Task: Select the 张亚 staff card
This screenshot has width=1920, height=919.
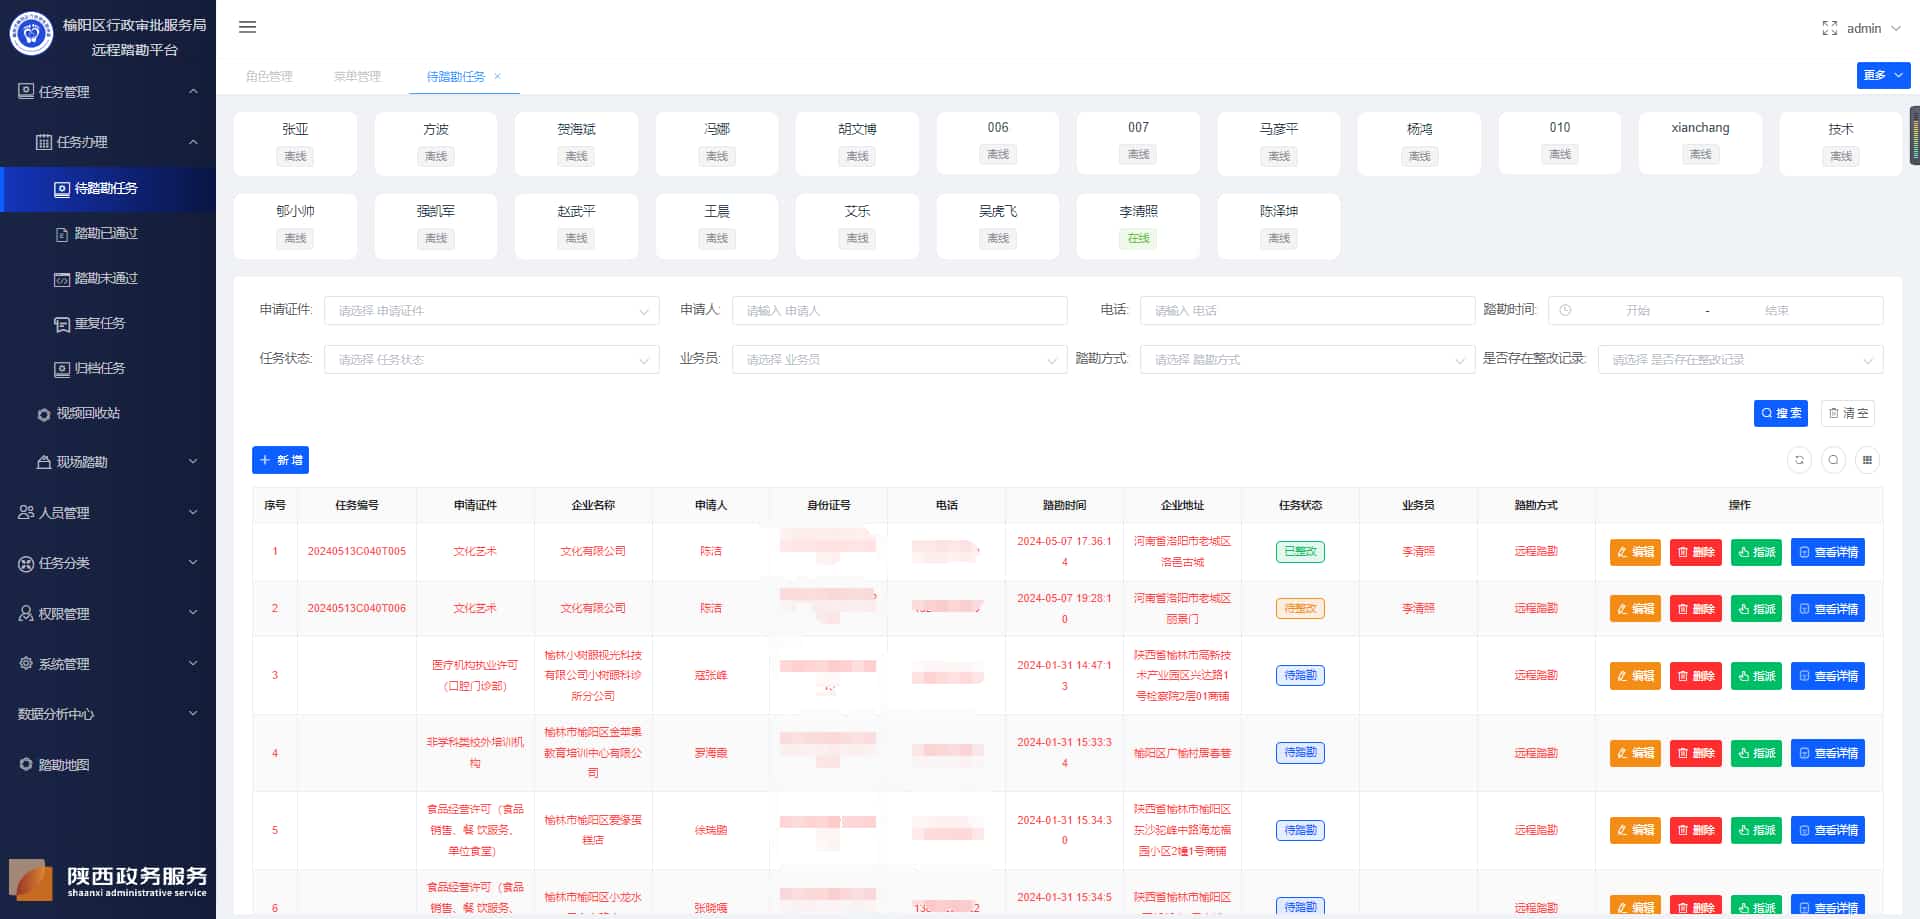Action: [295, 143]
